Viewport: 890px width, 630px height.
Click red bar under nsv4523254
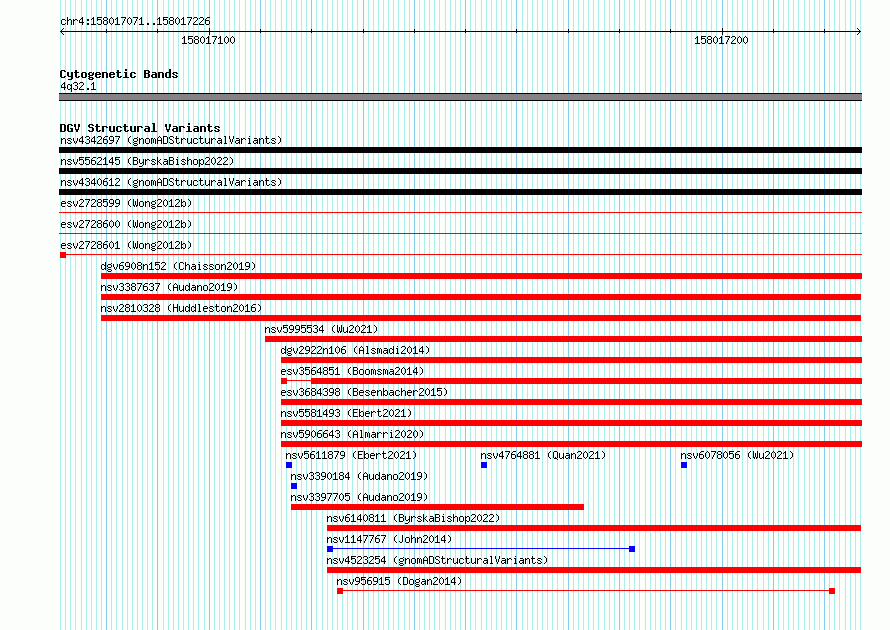(594, 570)
